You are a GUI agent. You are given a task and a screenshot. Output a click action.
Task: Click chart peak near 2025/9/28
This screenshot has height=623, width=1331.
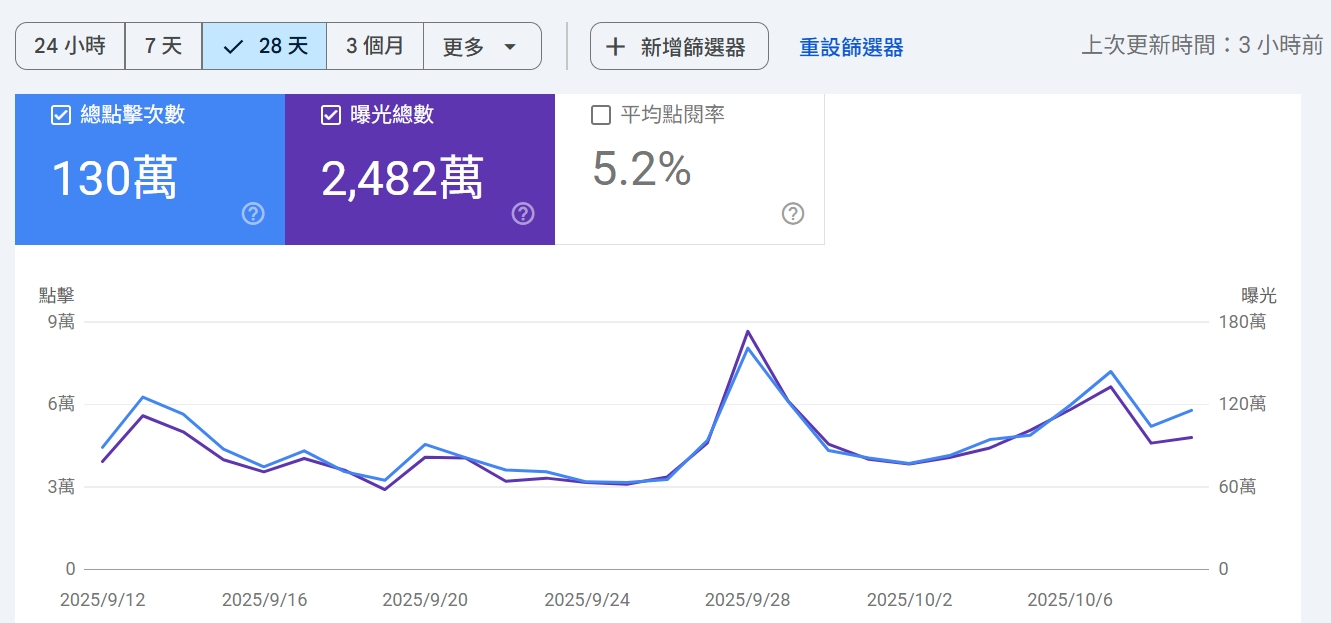pyautogui.click(x=748, y=332)
